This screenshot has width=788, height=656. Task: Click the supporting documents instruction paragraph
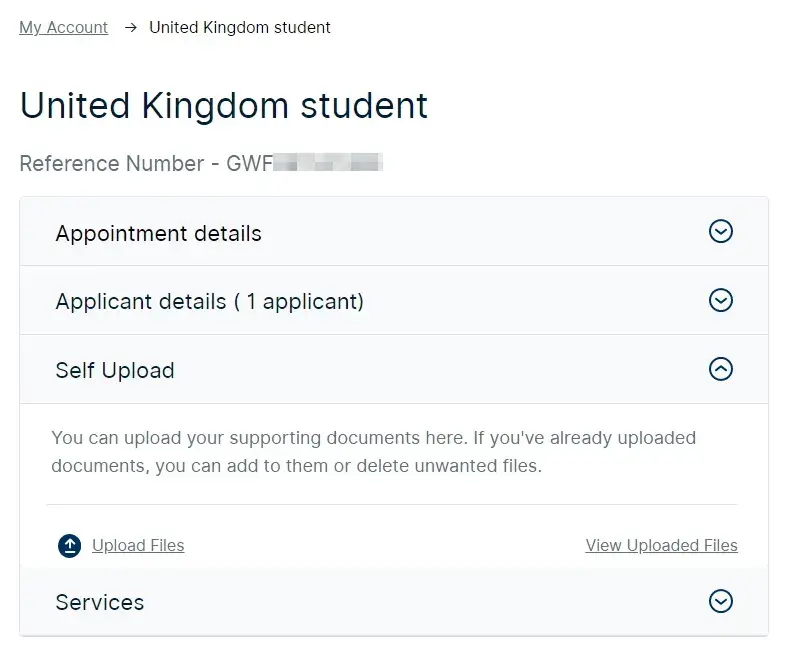[373, 452]
